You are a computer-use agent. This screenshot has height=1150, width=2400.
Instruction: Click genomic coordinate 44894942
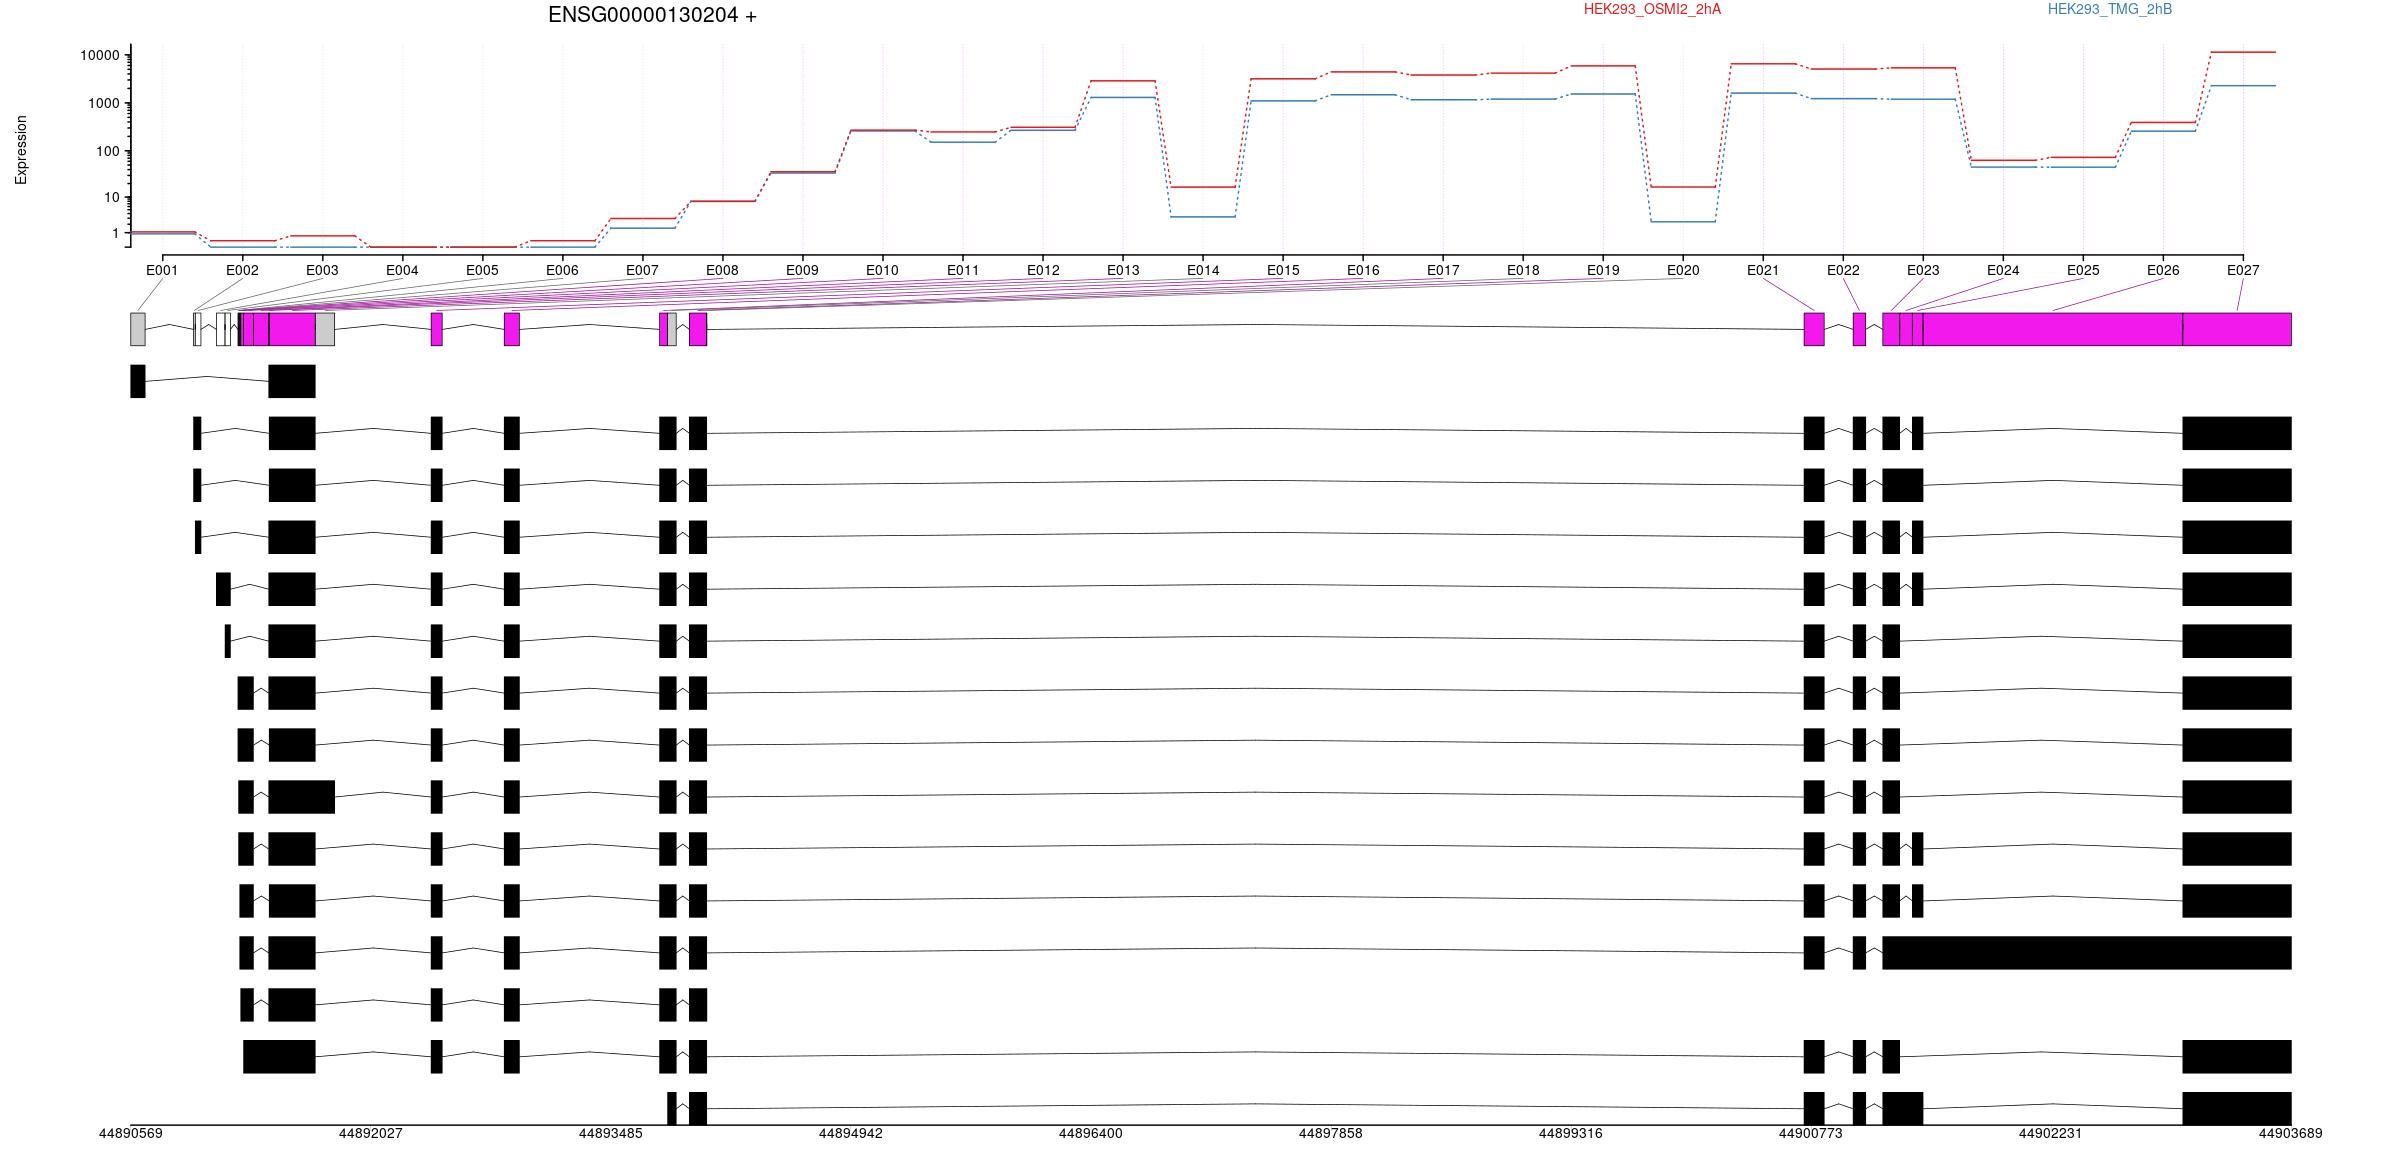[x=851, y=1133]
